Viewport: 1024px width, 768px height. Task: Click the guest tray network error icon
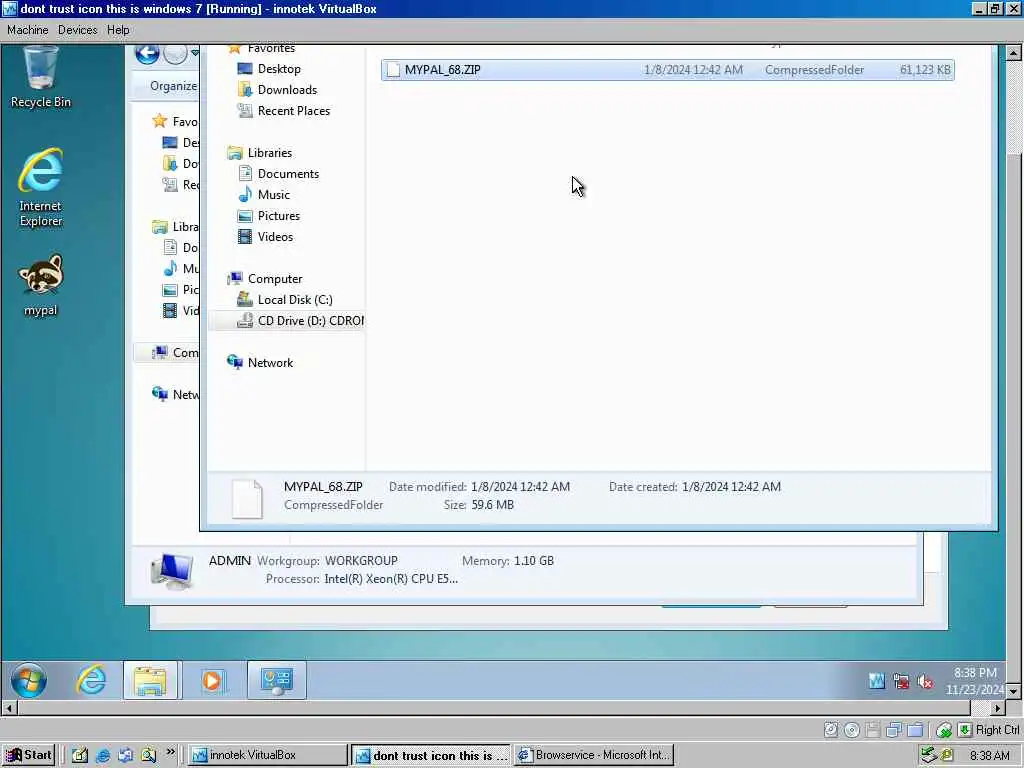[x=901, y=682]
